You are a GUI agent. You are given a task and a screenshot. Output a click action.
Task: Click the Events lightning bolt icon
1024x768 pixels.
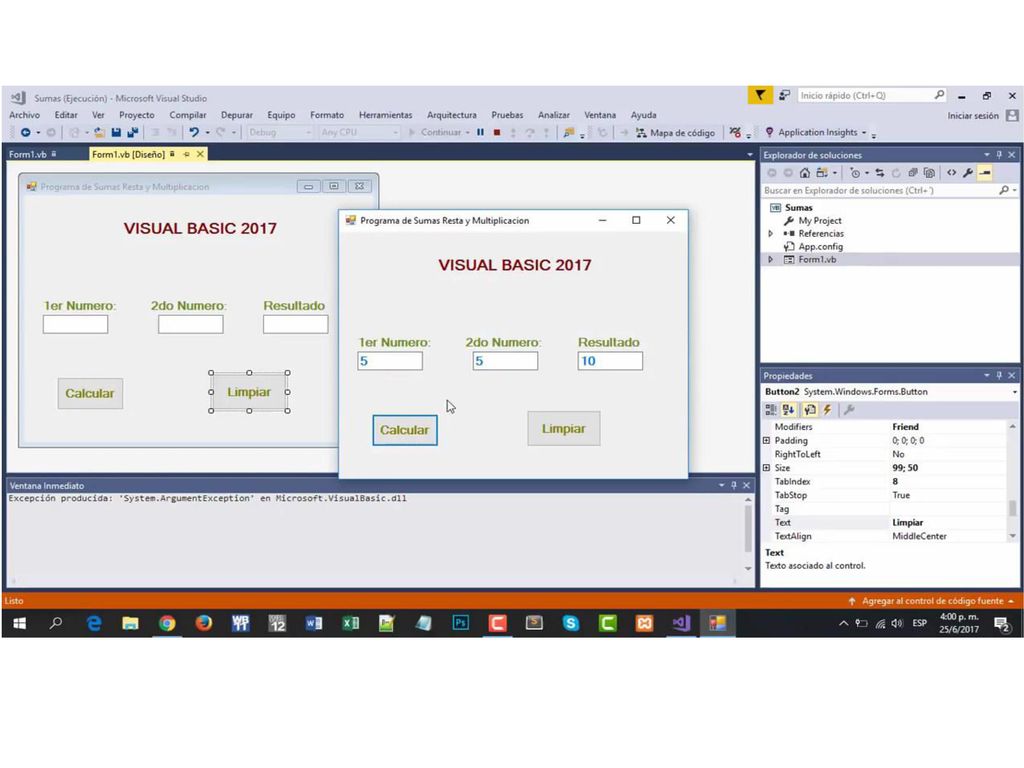click(827, 409)
